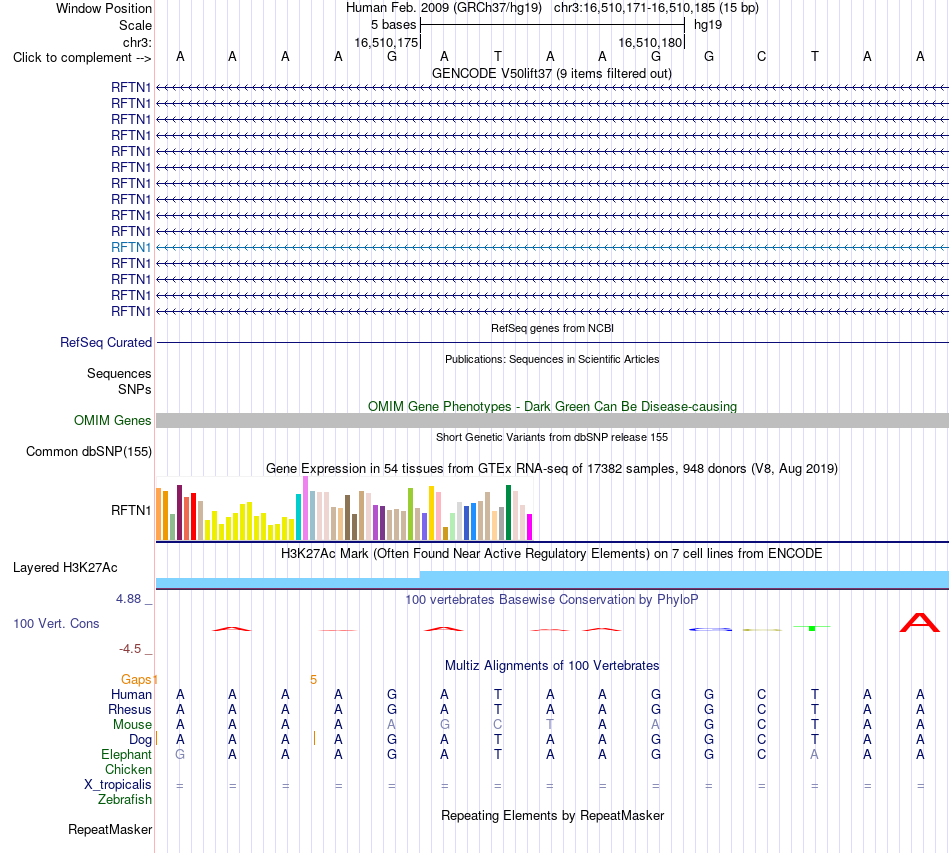Screen dimensions: 950x853
Task: Click the orange 'Gaps' label
Action: [x=136, y=680]
